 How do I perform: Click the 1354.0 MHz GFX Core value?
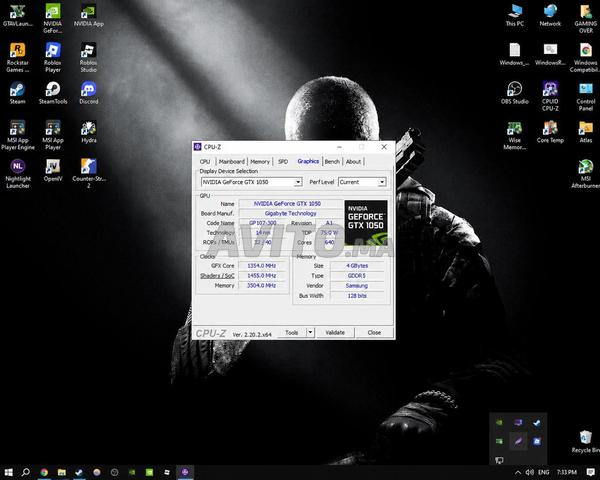pyautogui.click(x=262, y=266)
